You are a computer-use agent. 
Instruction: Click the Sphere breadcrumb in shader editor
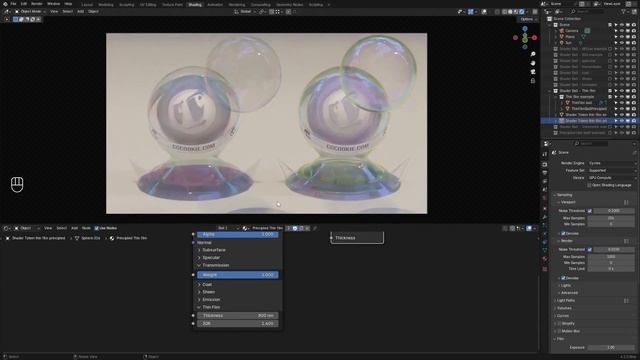pos(87,238)
